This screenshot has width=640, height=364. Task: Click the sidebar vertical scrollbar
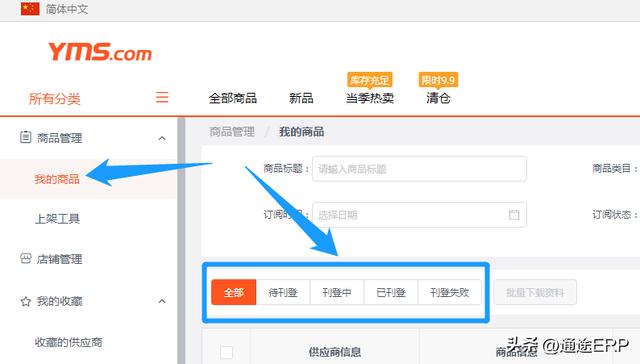[181, 241]
